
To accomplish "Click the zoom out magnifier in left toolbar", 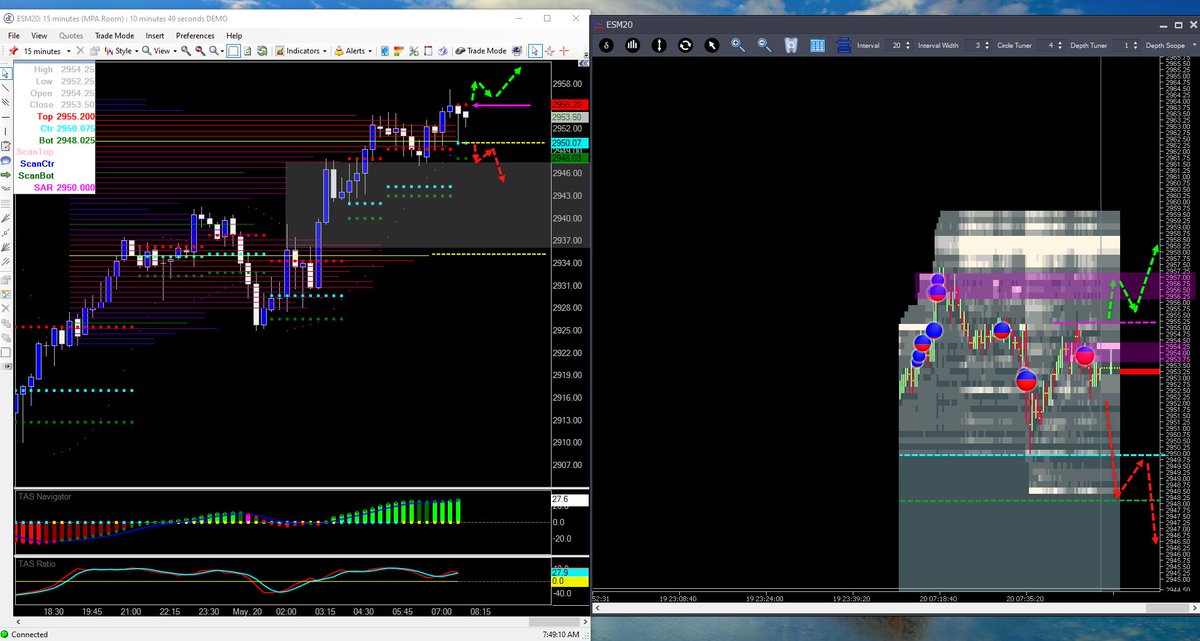I will point(200,50).
